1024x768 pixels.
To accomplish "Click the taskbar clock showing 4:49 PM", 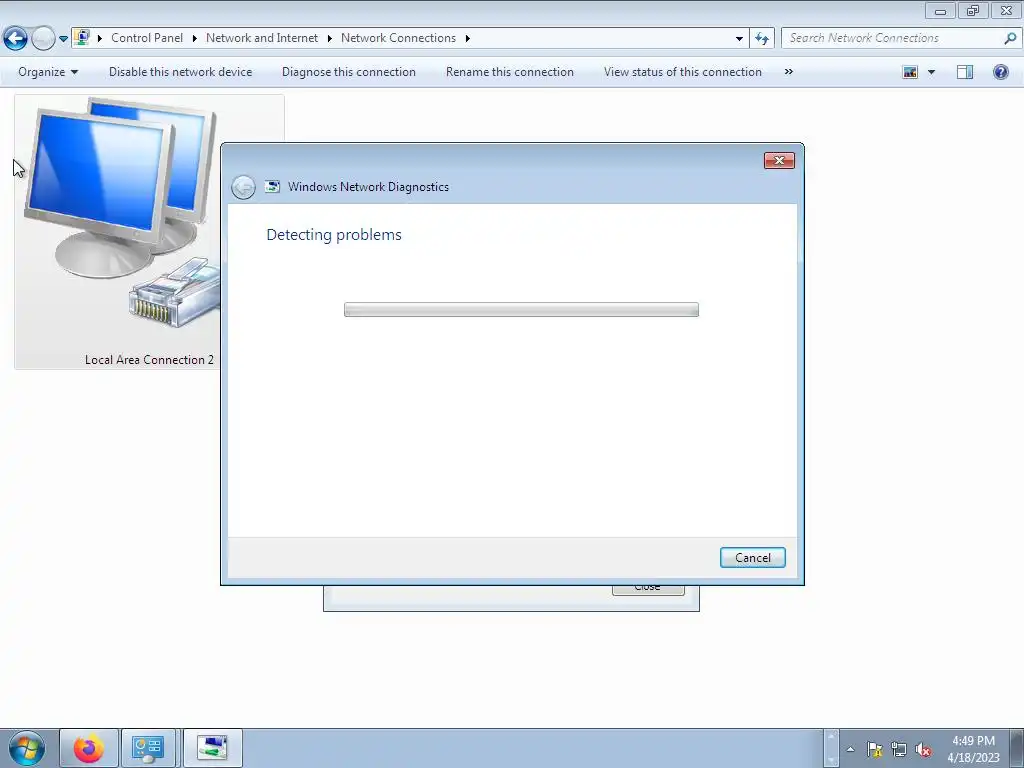I will (x=973, y=748).
